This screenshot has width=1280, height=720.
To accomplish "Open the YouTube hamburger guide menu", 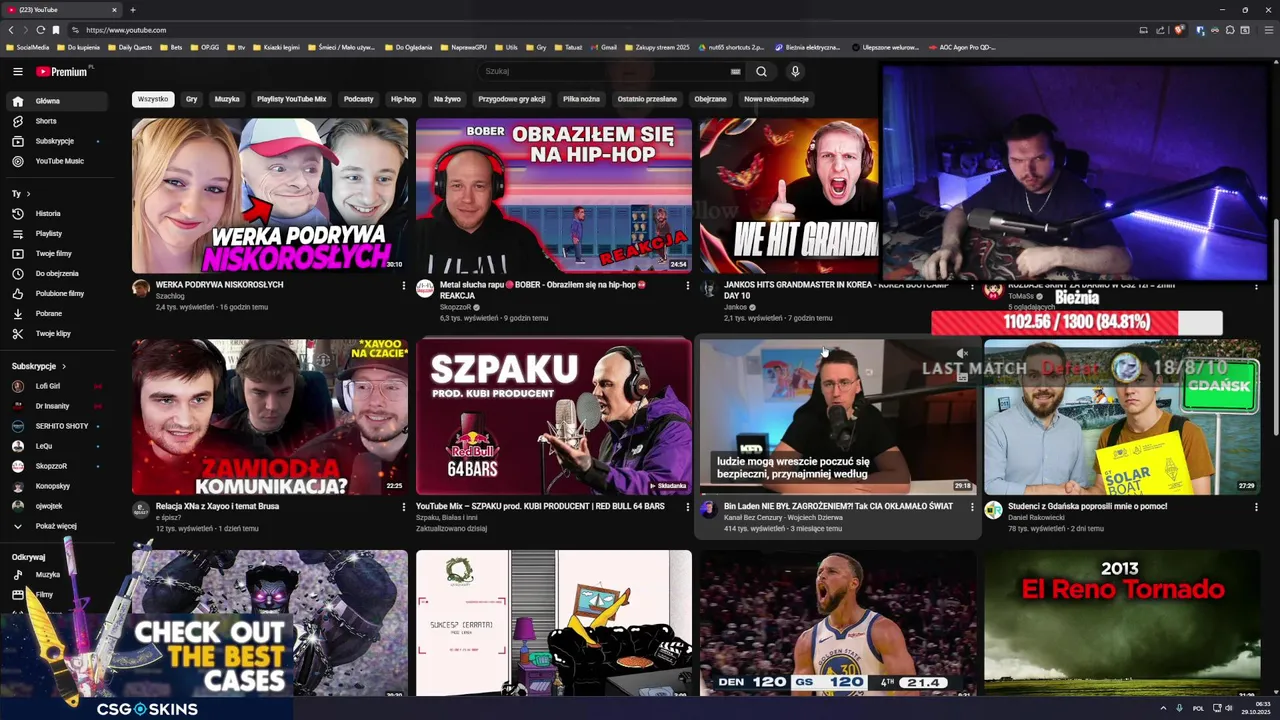I will pos(17,71).
